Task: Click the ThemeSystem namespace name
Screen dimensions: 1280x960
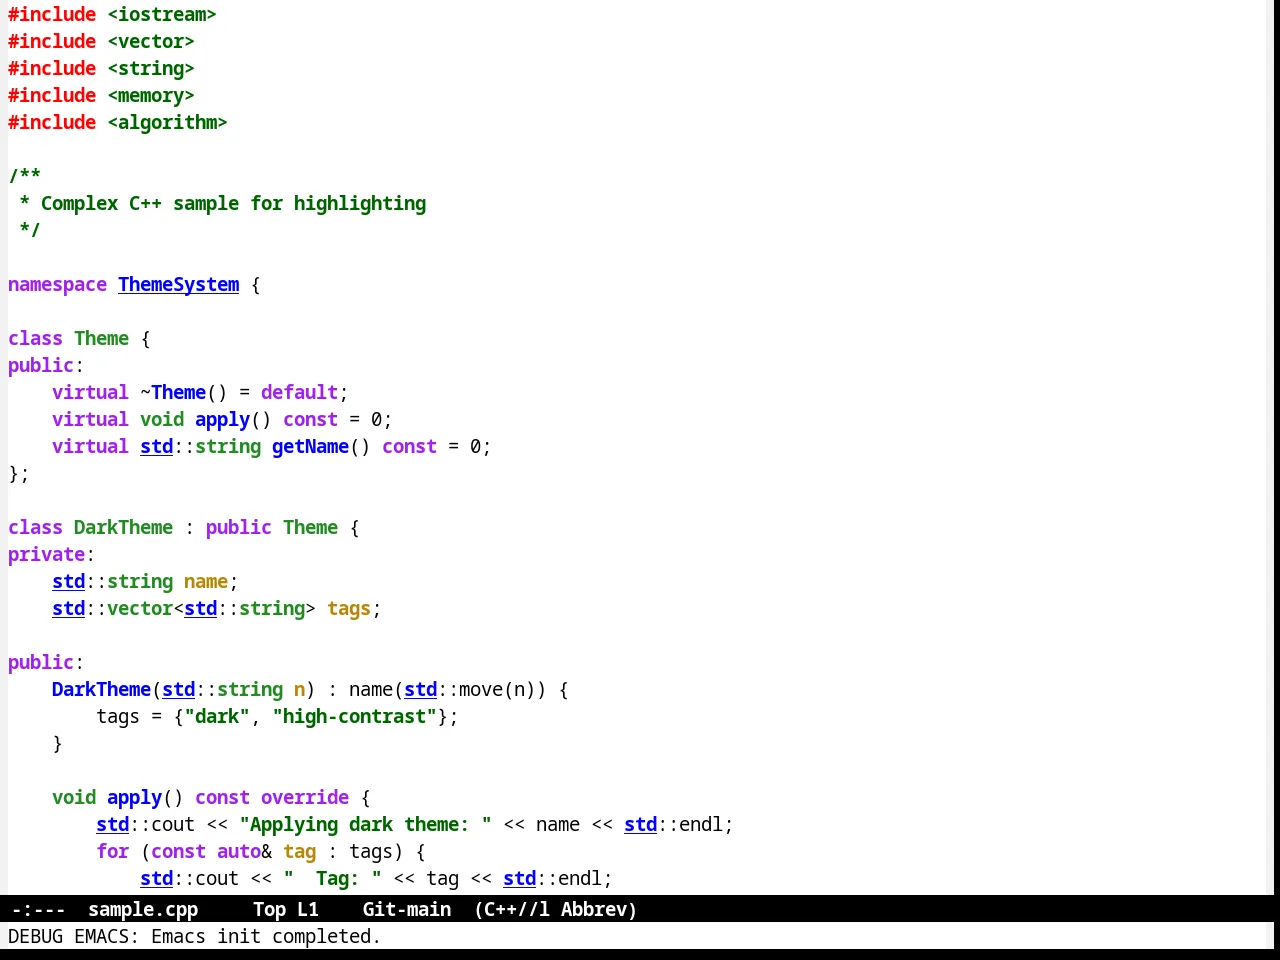Action: point(179,284)
